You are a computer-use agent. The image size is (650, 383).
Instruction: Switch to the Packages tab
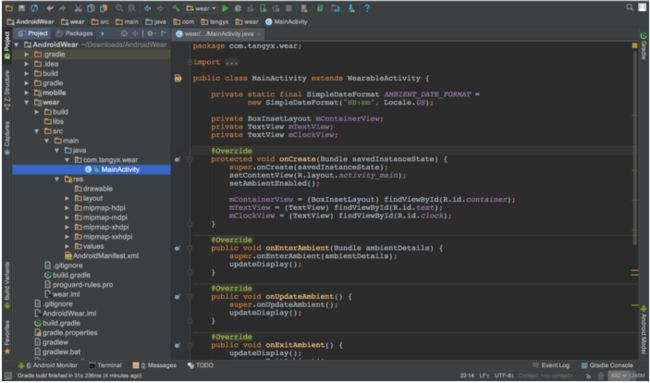coord(74,33)
